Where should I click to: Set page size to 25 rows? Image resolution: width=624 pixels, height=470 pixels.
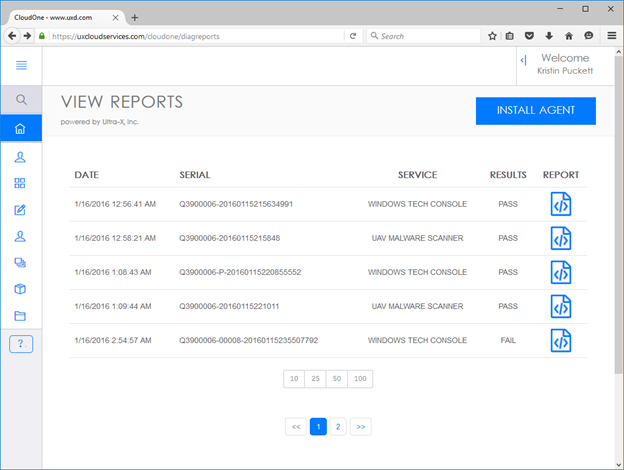coord(316,379)
